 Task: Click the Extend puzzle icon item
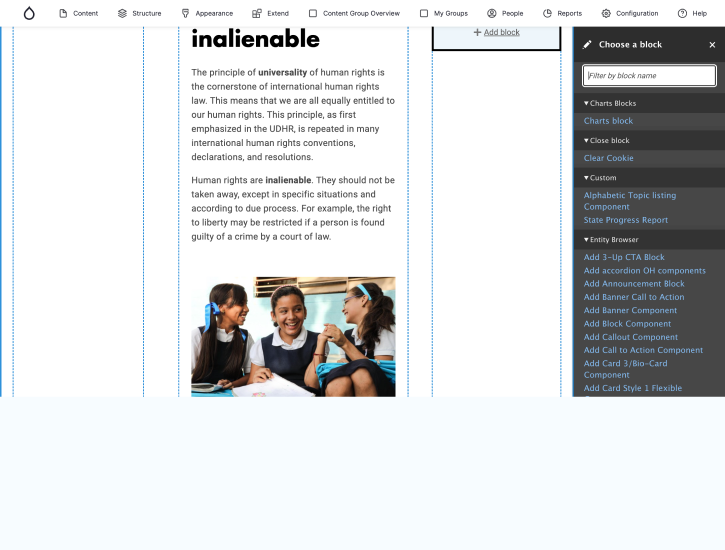click(270, 13)
